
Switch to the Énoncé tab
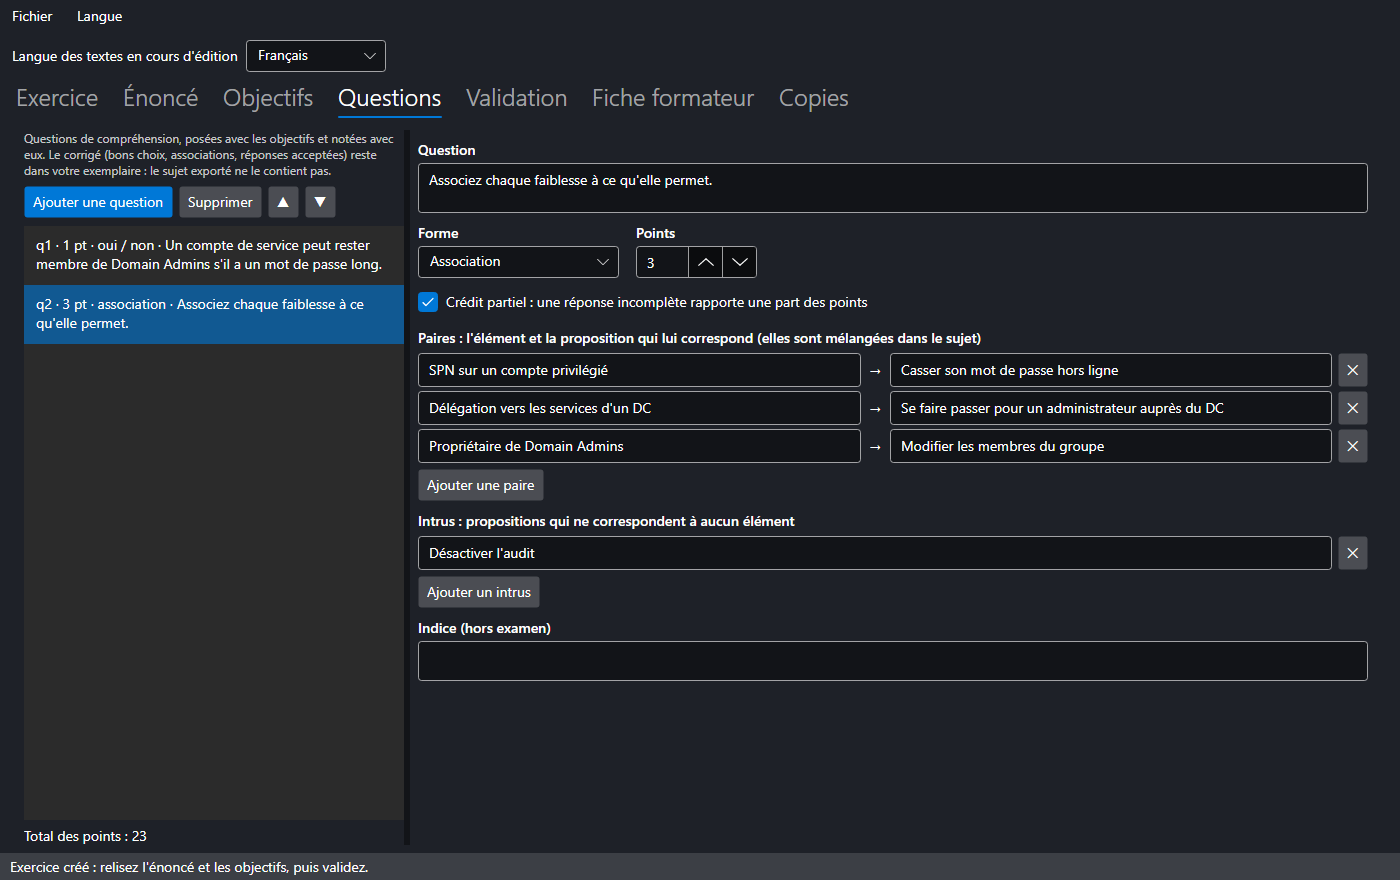click(160, 98)
